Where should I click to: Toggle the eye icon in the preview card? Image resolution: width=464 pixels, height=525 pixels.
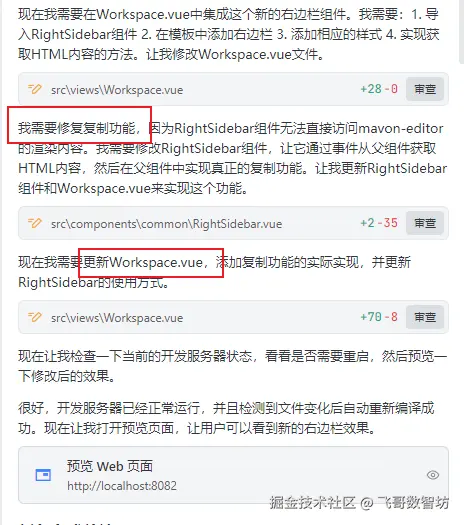(x=433, y=475)
